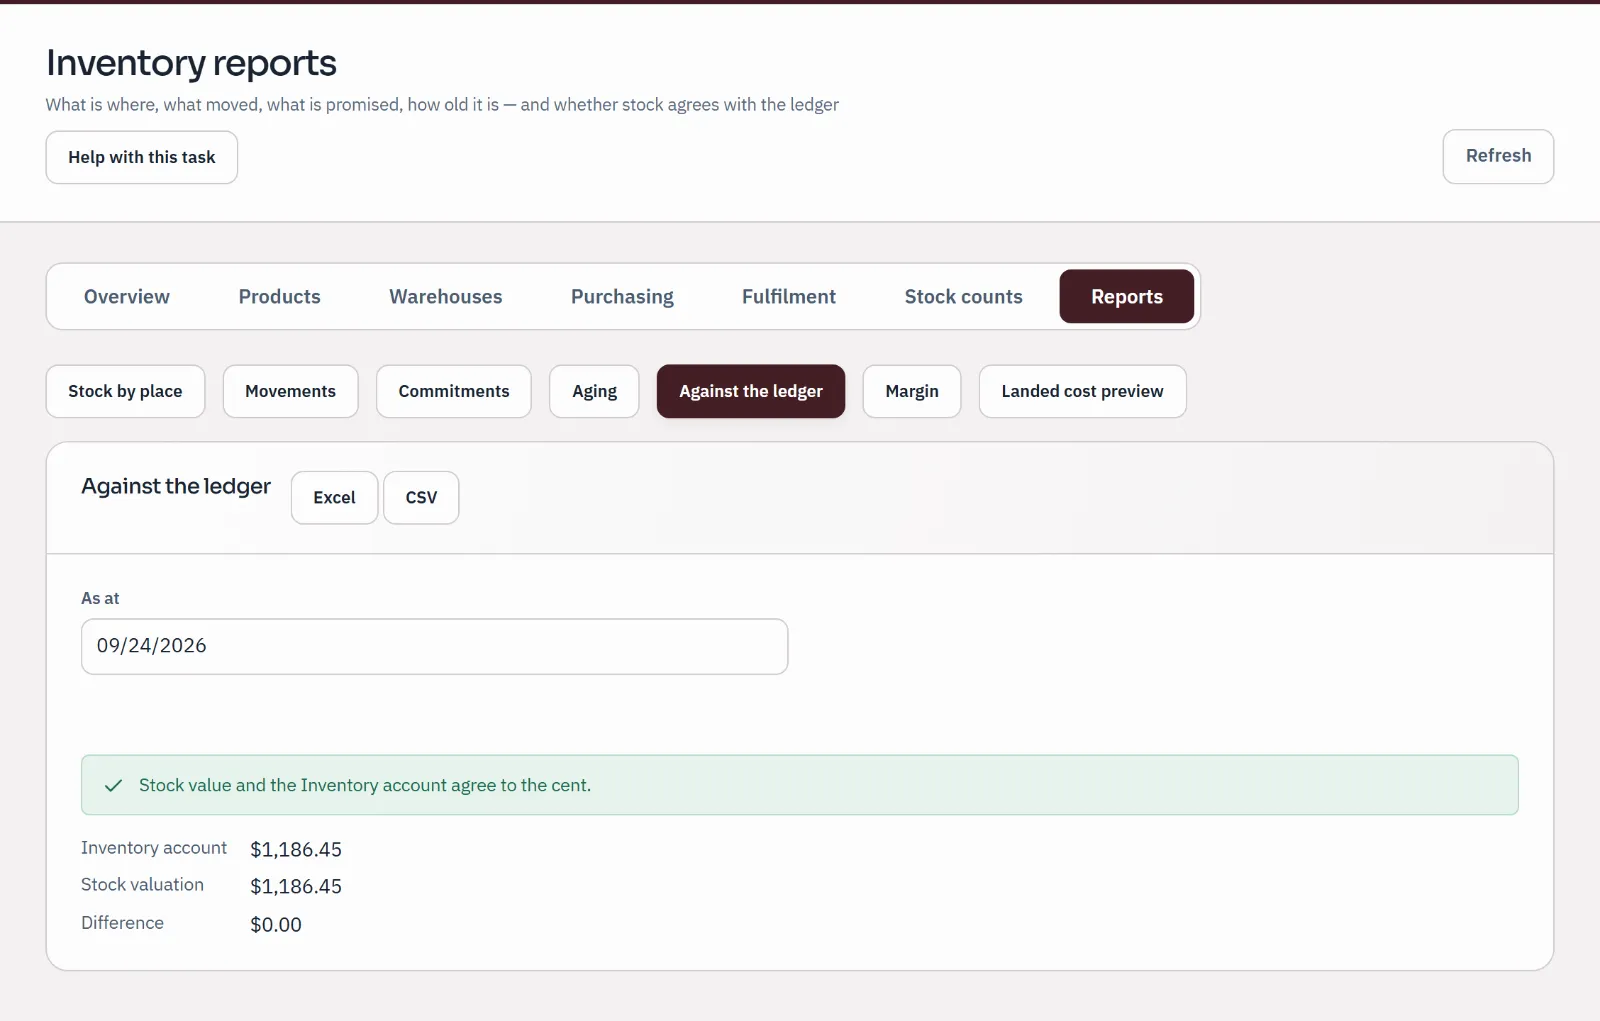Click the Inventory reports page title
The height and width of the screenshot is (1021, 1600).
tap(191, 63)
